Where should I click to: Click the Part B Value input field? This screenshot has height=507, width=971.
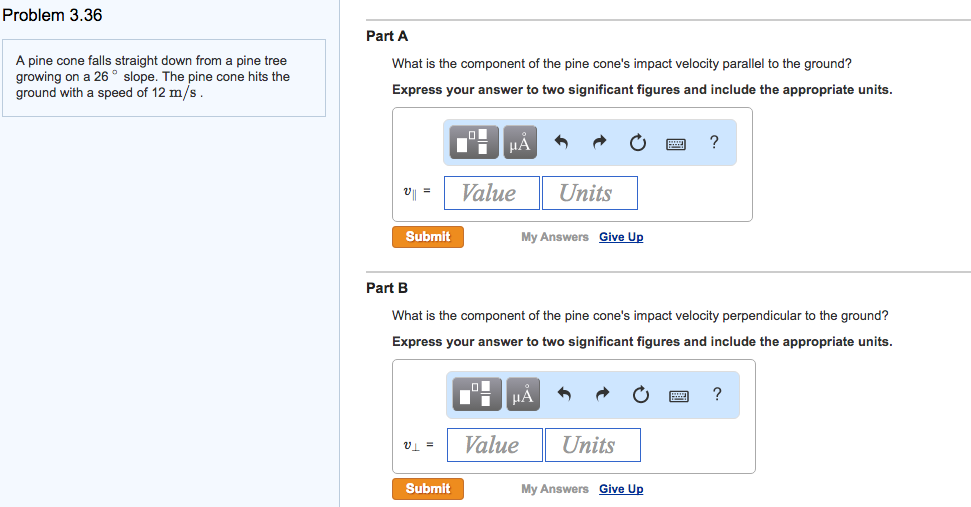coord(494,445)
